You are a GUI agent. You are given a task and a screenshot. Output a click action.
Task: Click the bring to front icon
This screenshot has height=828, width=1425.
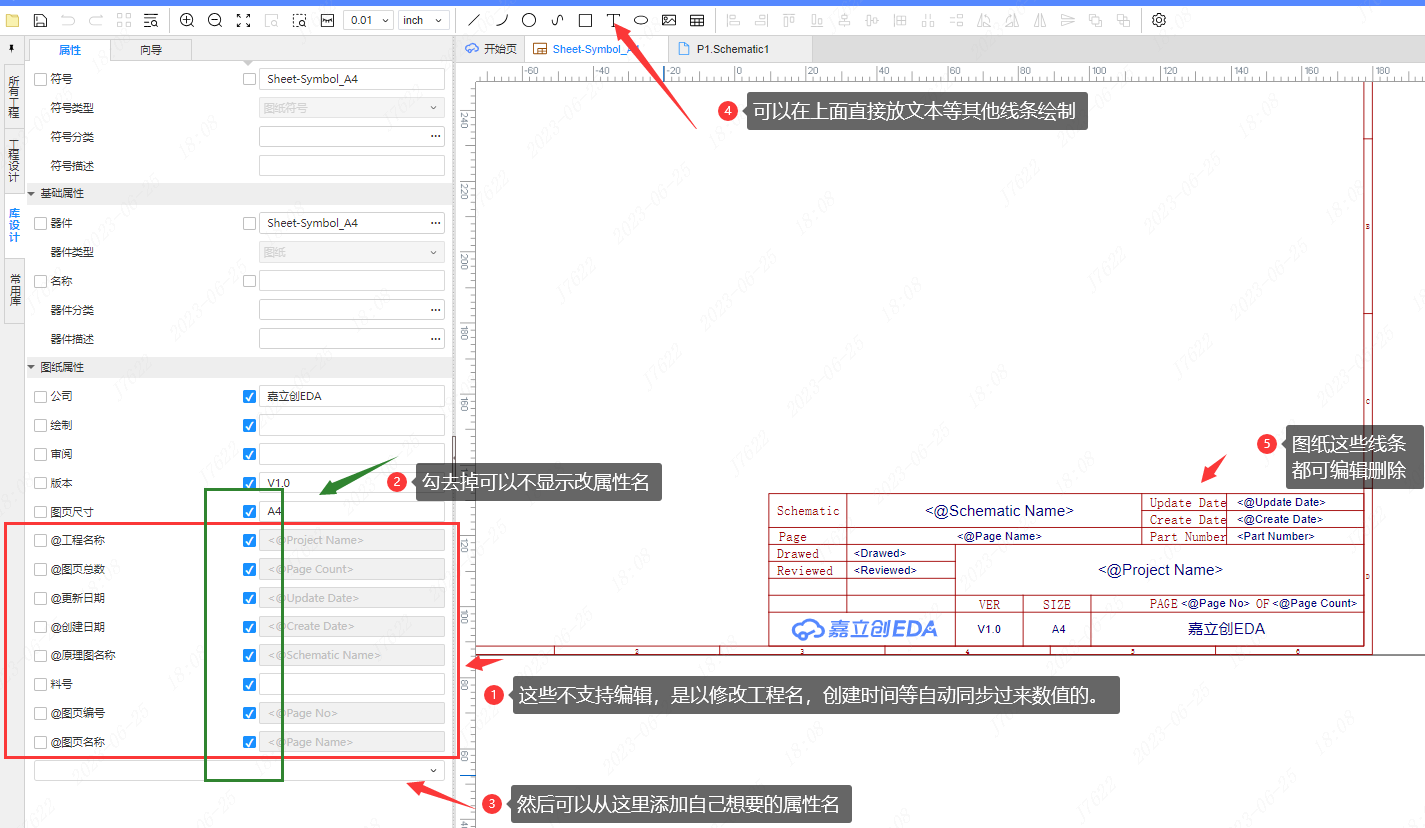coord(1095,19)
